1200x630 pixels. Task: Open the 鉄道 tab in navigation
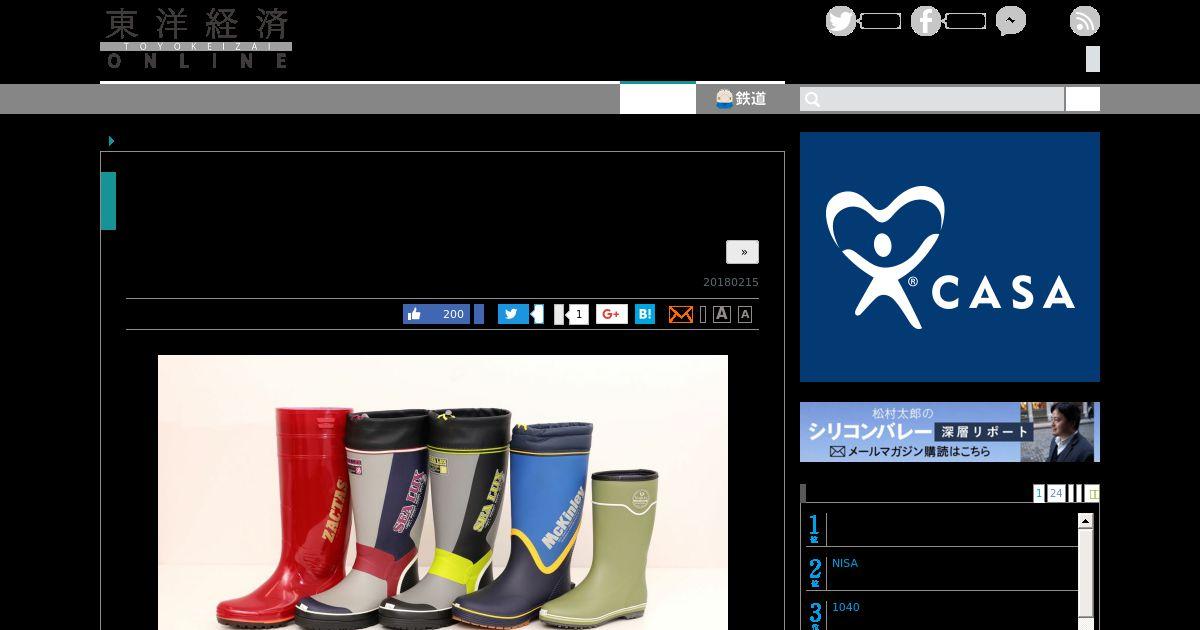pos(741,98)
